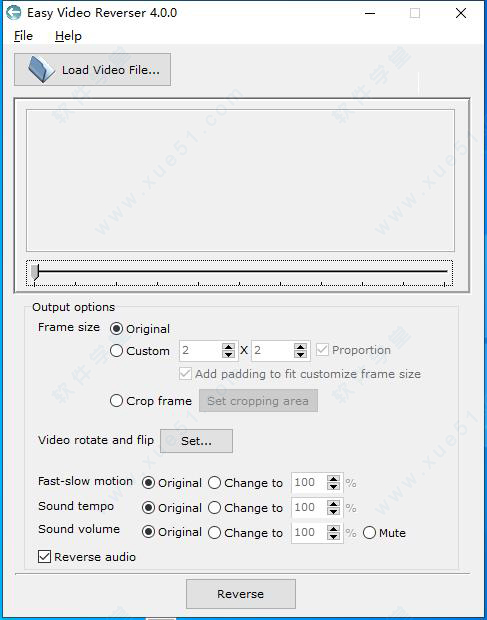Click Set cropping area button
The height and width of the screenshot is (620, 487).
coord(258,401)
